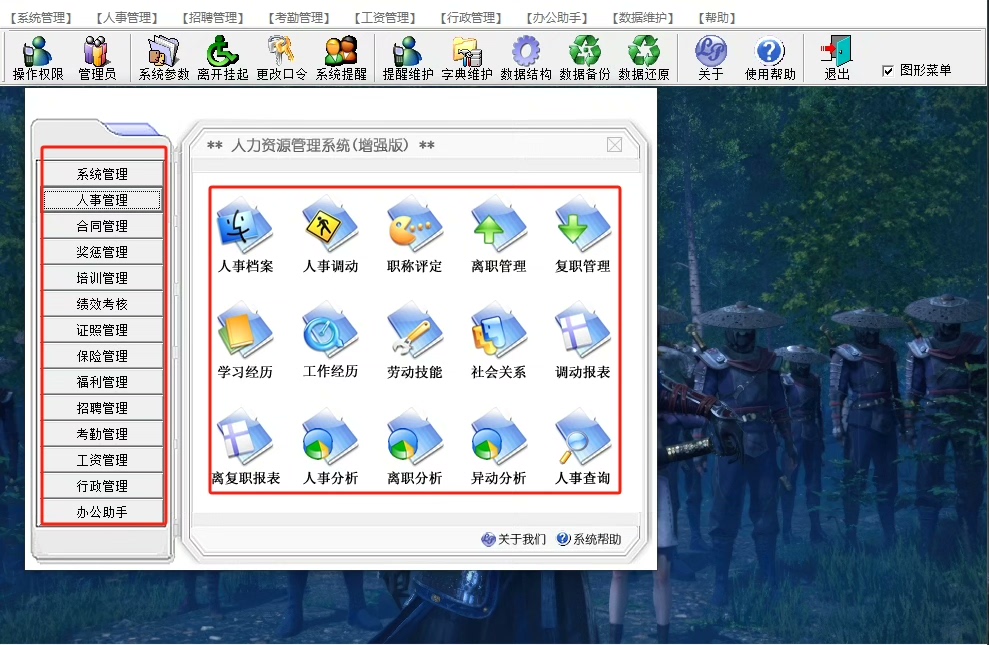Select 工资管理 in the sidebar
The width and height of the screenshot is (989, 645).
click(x=102, y=460)
